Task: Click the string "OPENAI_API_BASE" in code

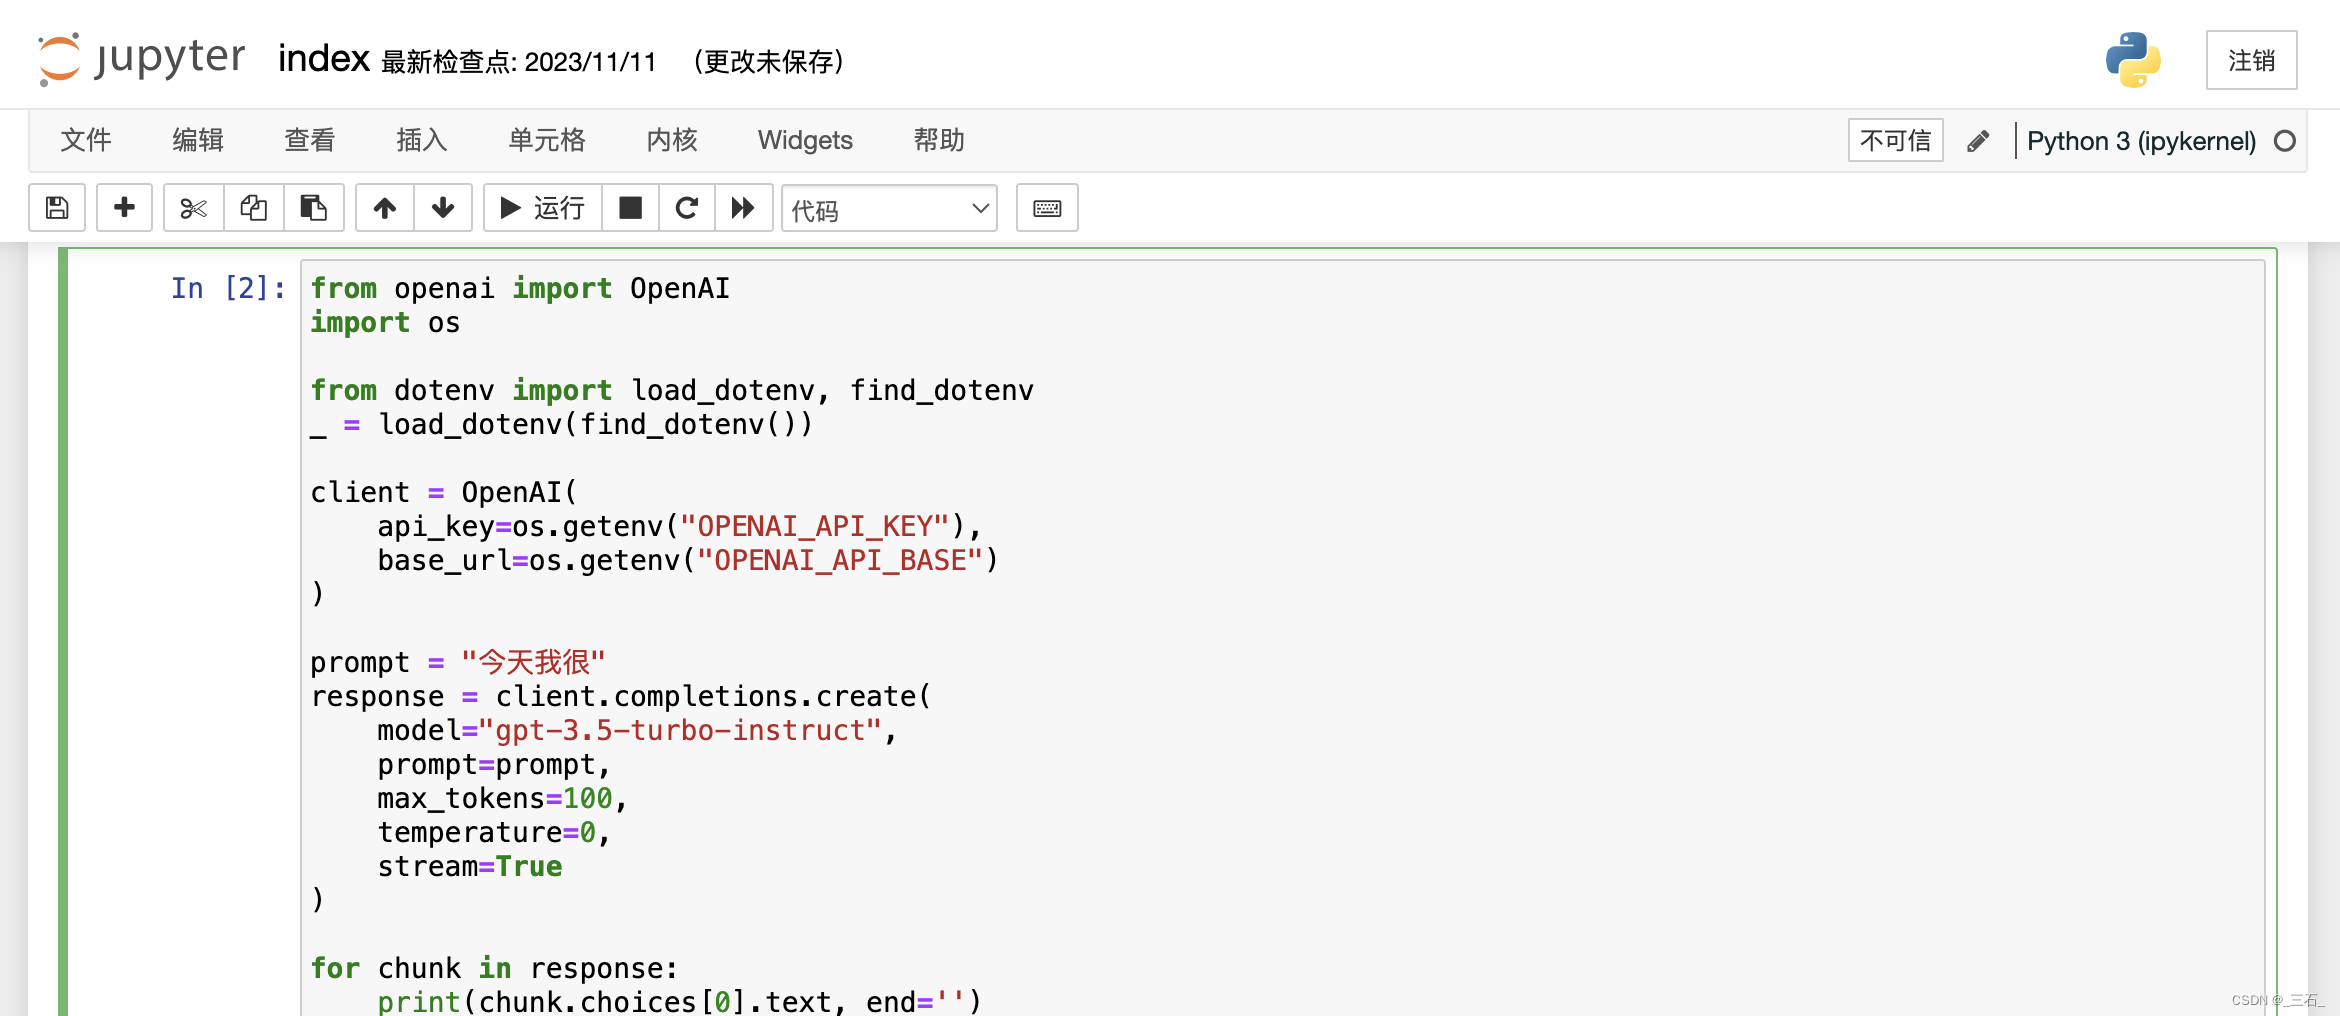Action: [x=840, y=560]
